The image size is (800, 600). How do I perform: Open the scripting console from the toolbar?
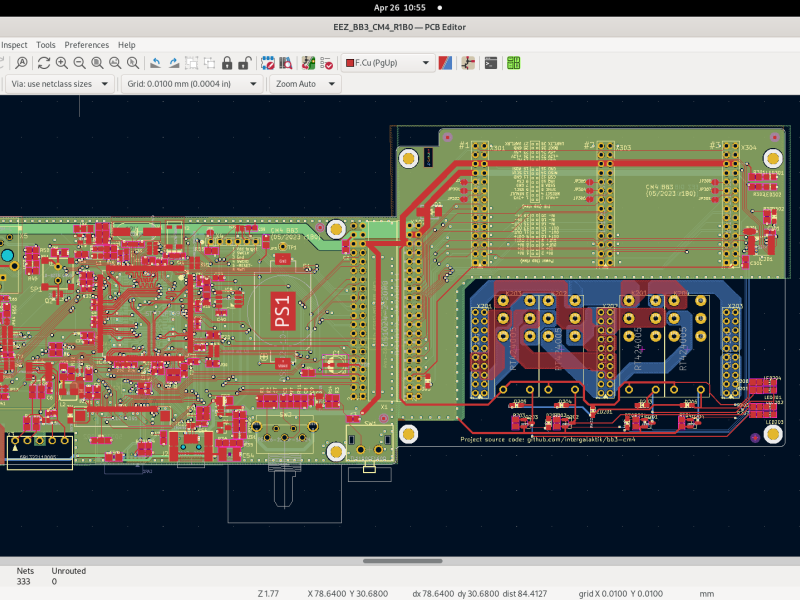click(490, 63)
